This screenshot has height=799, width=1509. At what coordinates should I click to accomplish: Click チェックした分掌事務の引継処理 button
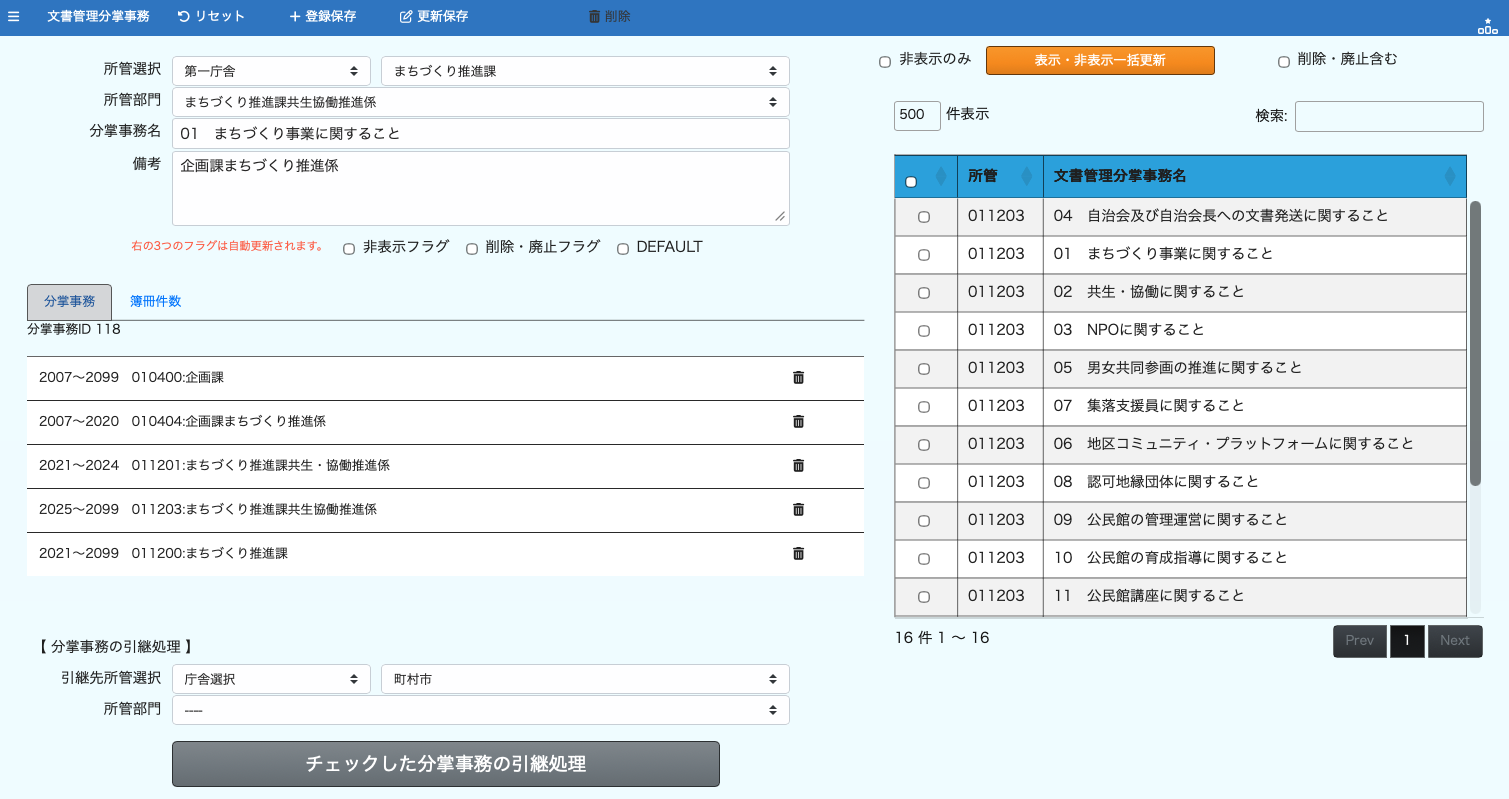446,764
